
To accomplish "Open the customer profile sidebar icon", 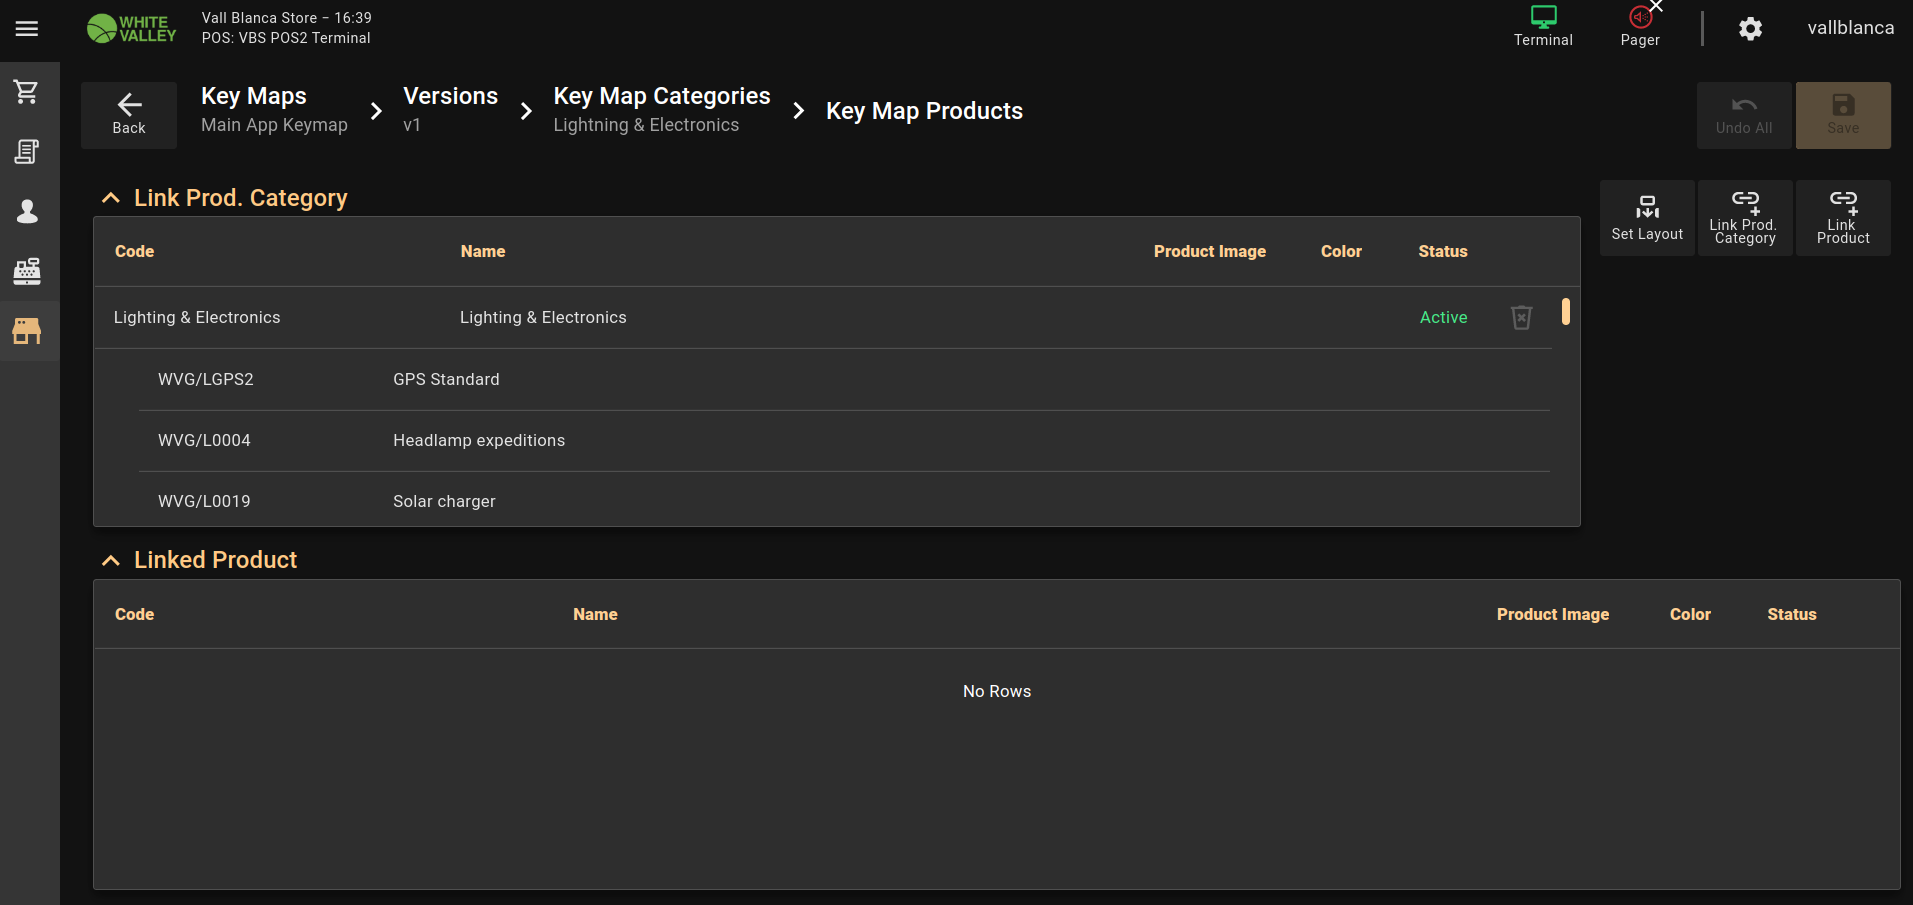I will (x=27, y=211).
